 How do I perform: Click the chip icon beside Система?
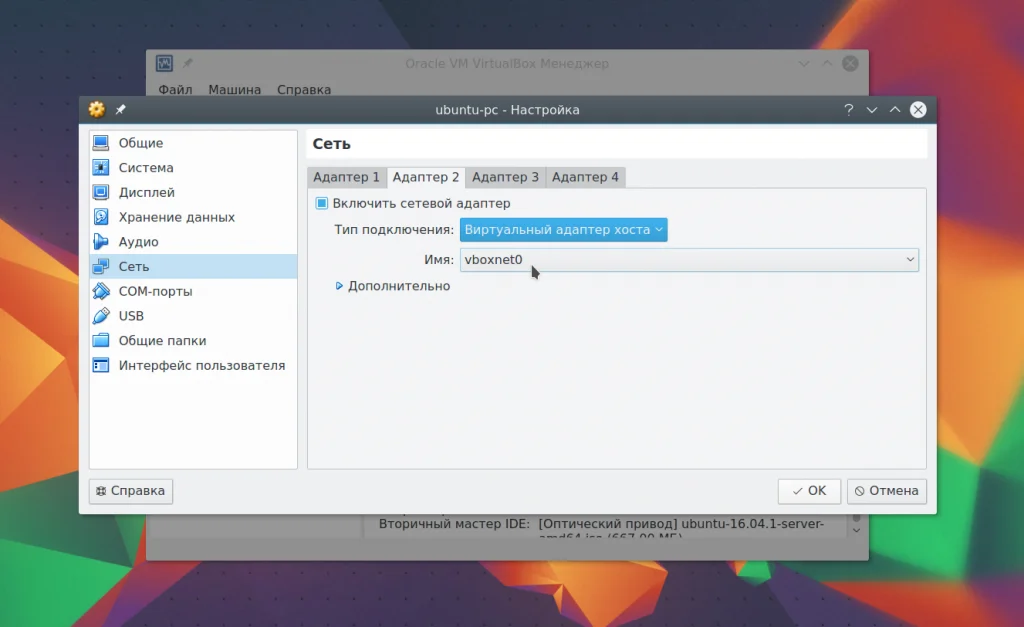pos(101,167)
